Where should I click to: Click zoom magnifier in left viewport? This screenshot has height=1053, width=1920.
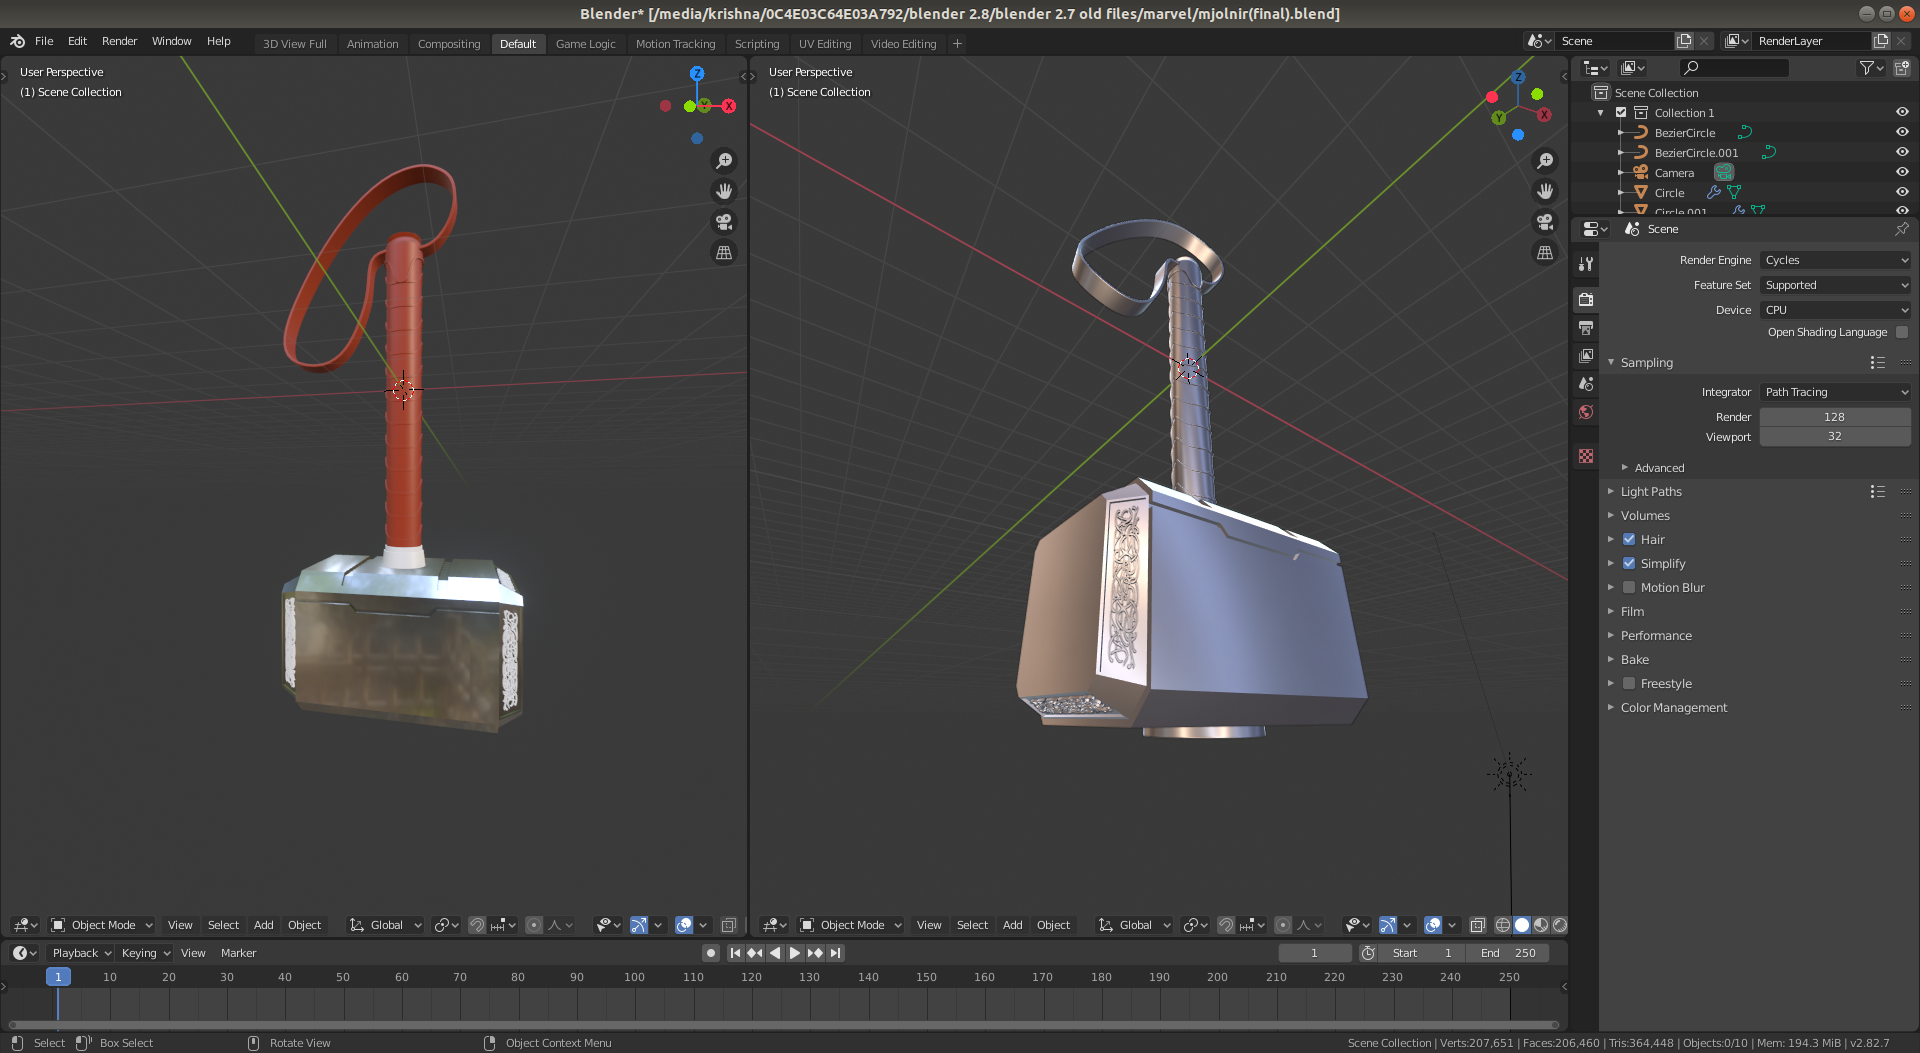(x=724, y=161)
